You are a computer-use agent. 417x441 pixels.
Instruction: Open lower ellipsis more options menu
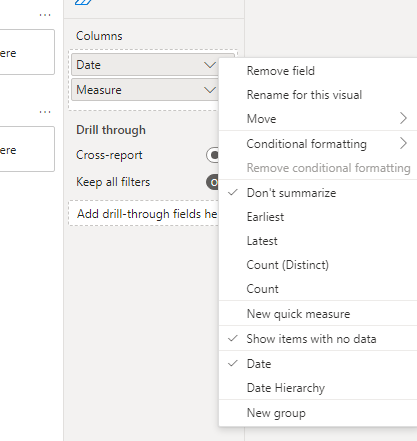click(45, 112)
